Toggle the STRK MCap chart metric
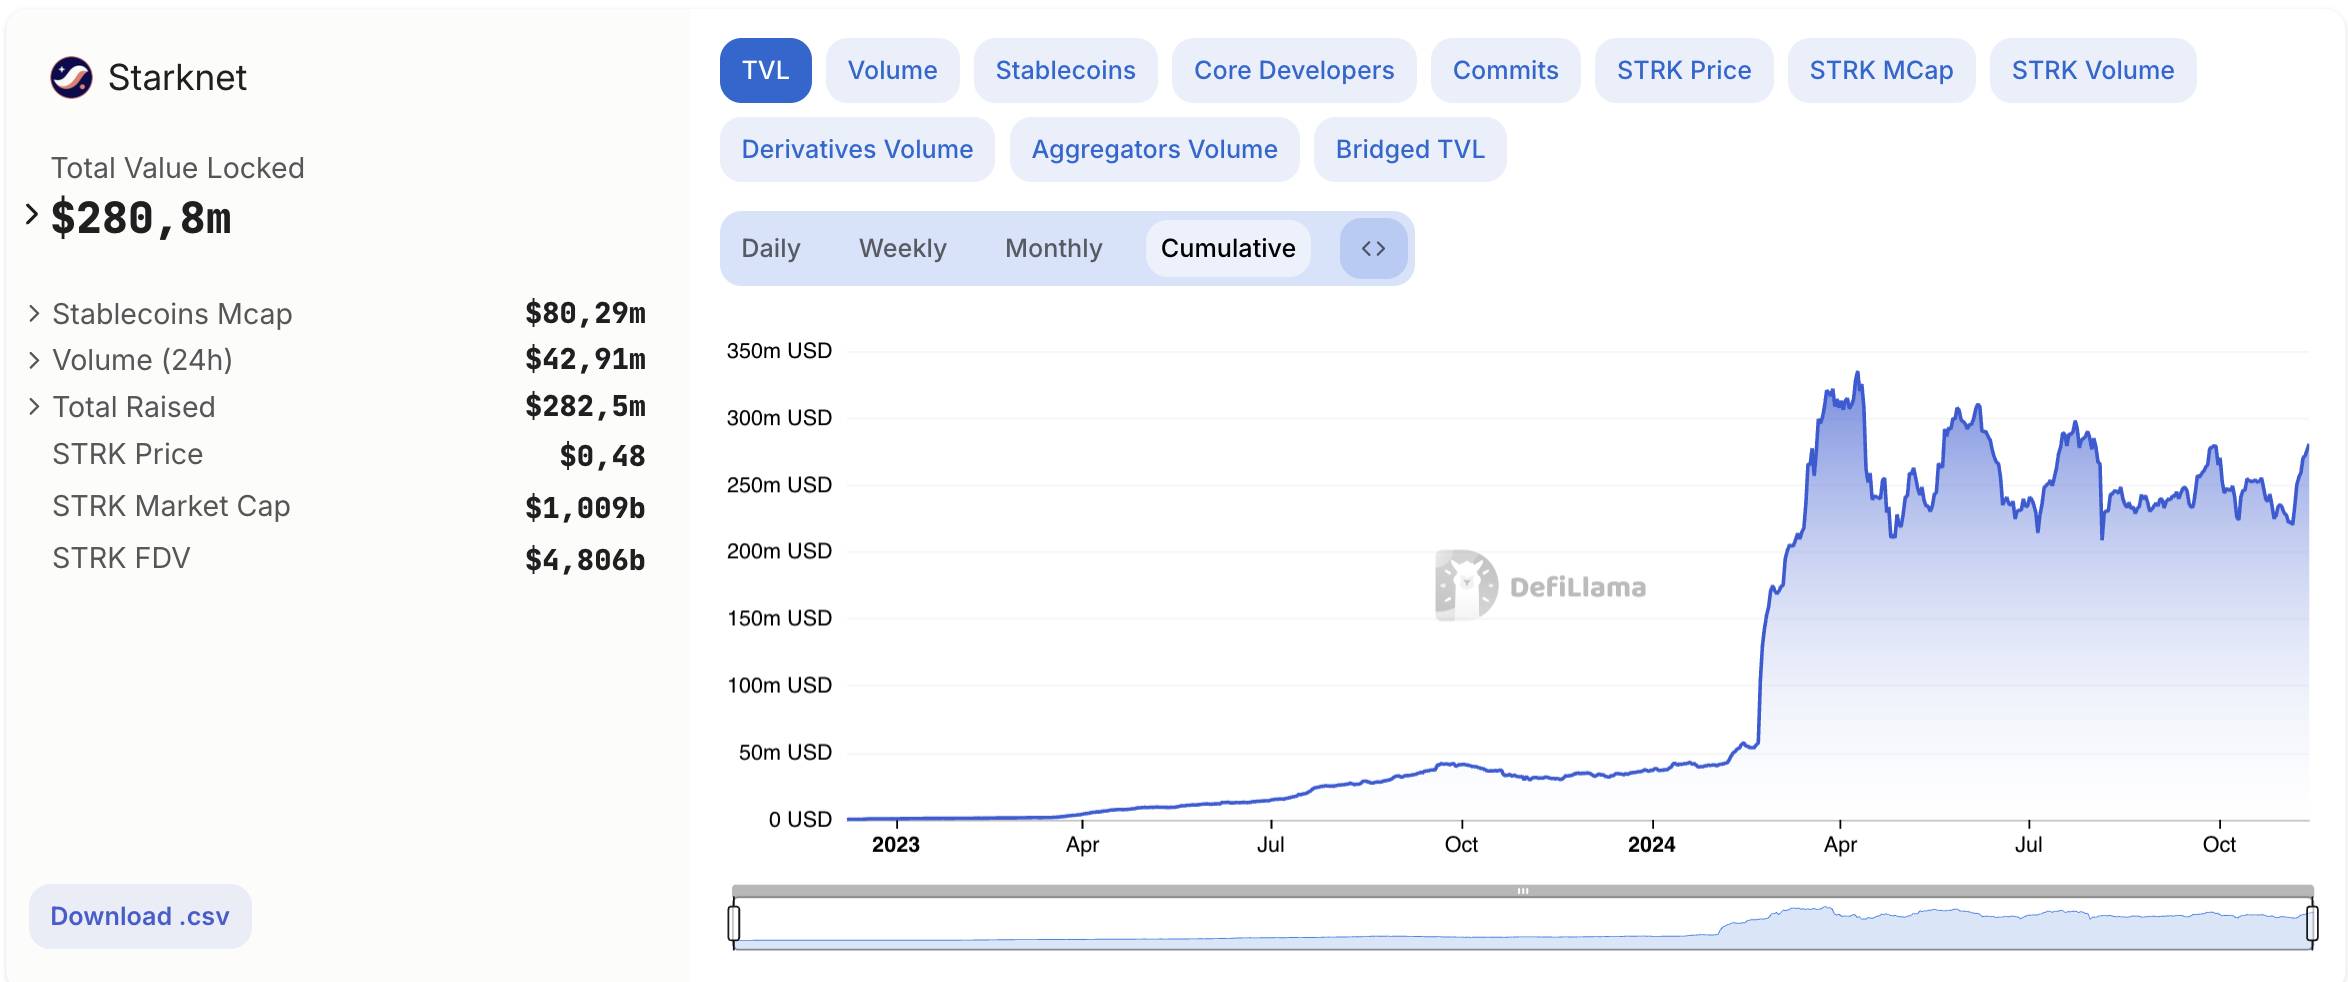2348x982 pixels. tap(1882, 70)
